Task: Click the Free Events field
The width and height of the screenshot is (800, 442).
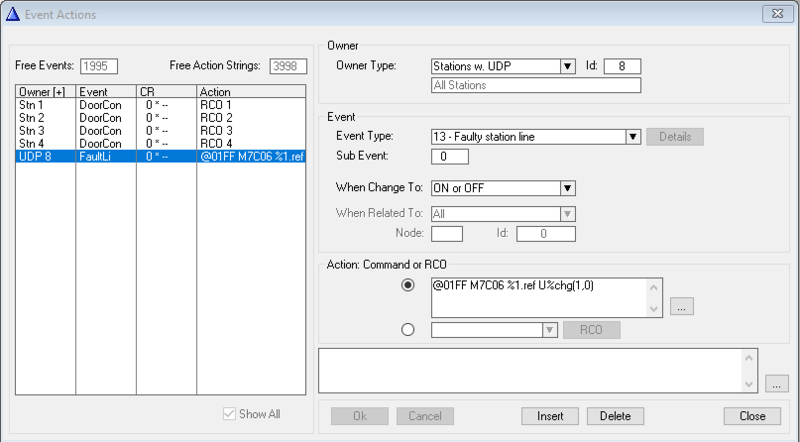Action: [x=99, y=66]
